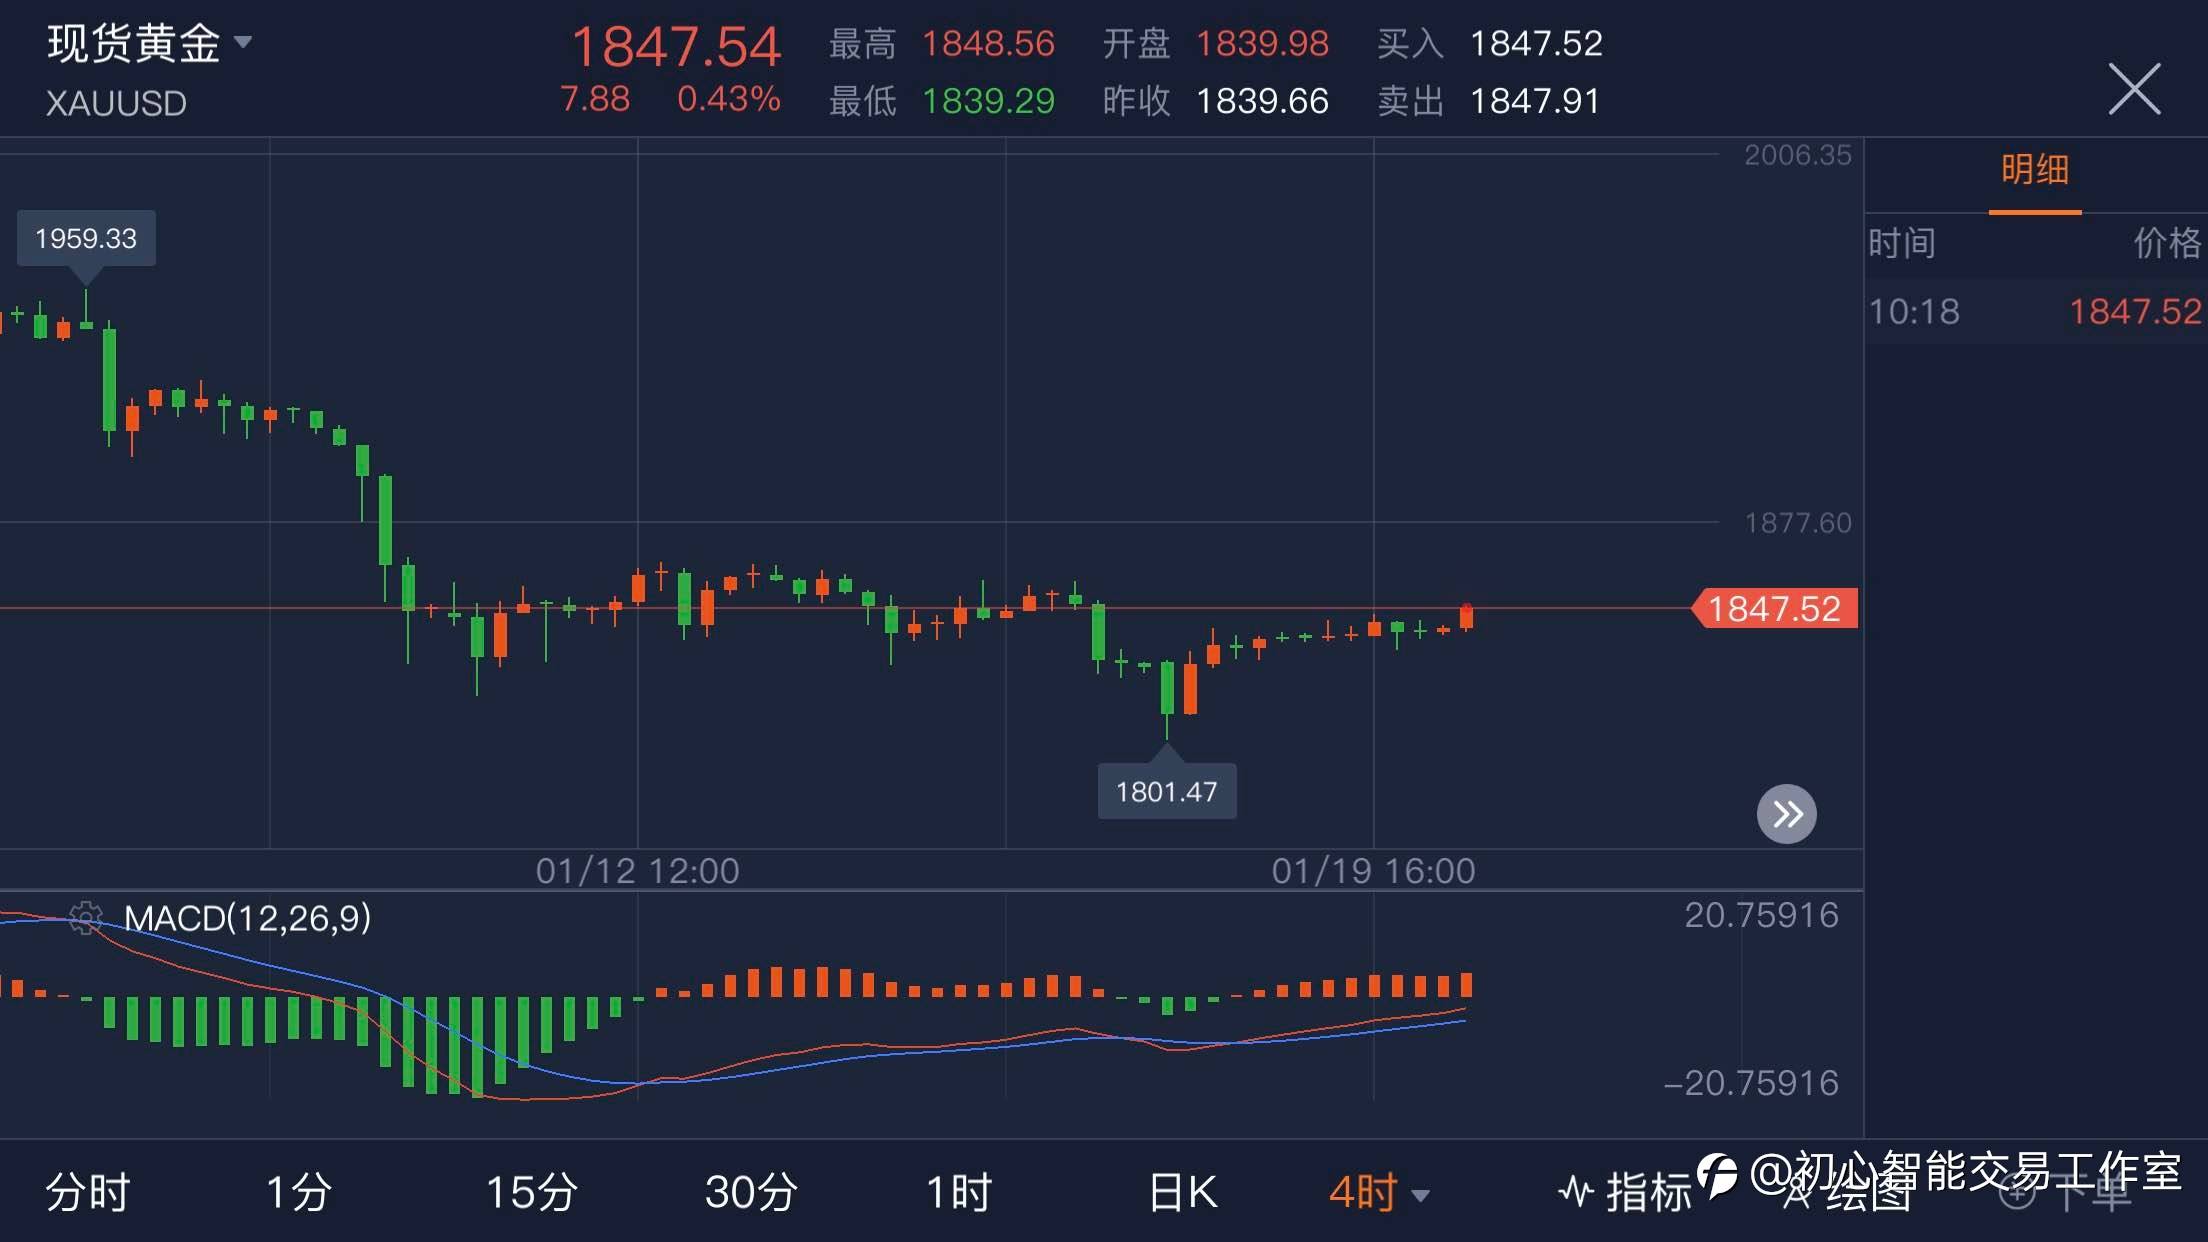Open the 指标 indicators waveform icon

1577,1192
